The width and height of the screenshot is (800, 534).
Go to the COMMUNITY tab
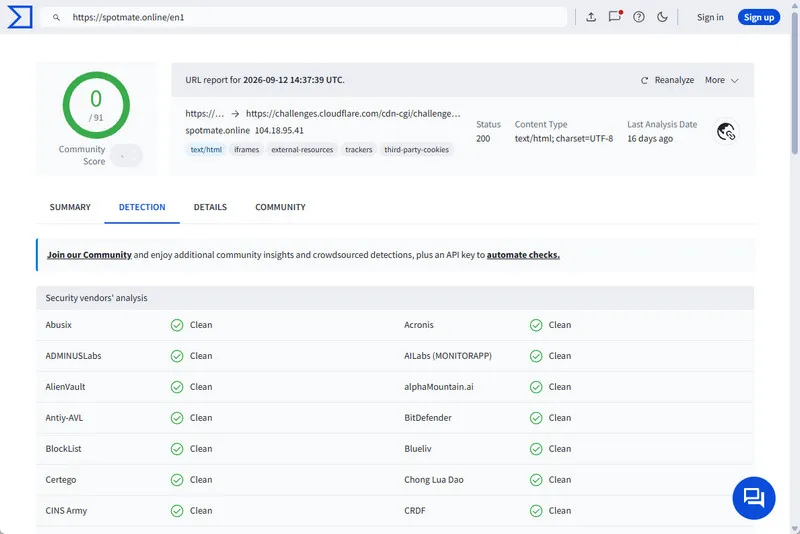[x=280, y=207]
